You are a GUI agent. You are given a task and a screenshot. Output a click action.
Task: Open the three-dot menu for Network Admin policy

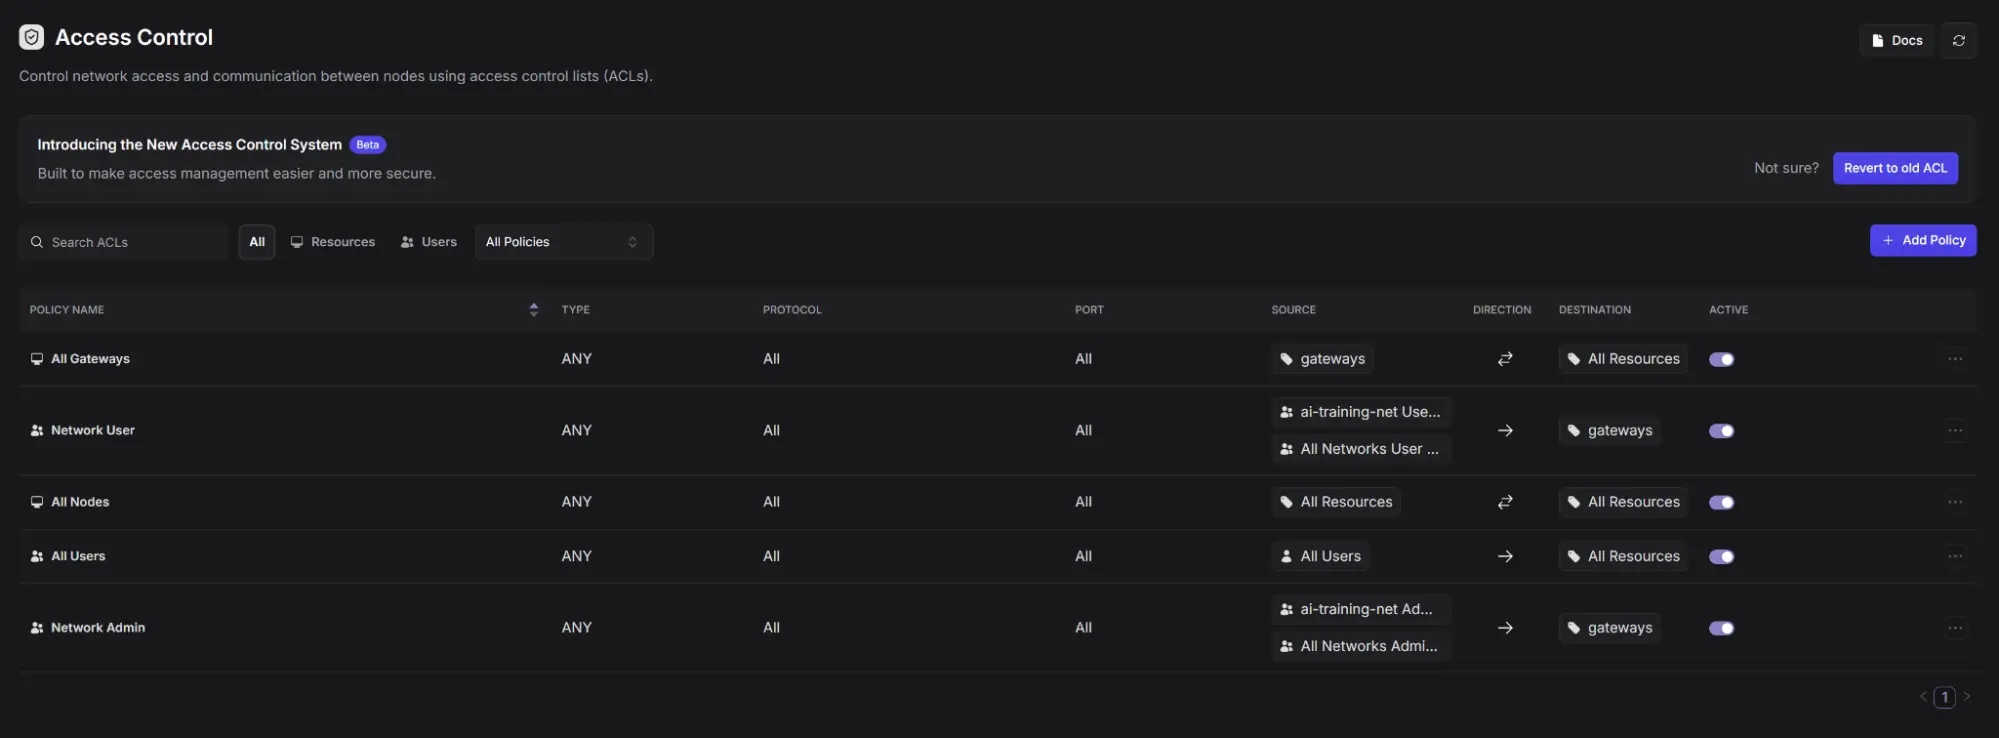1954,628
